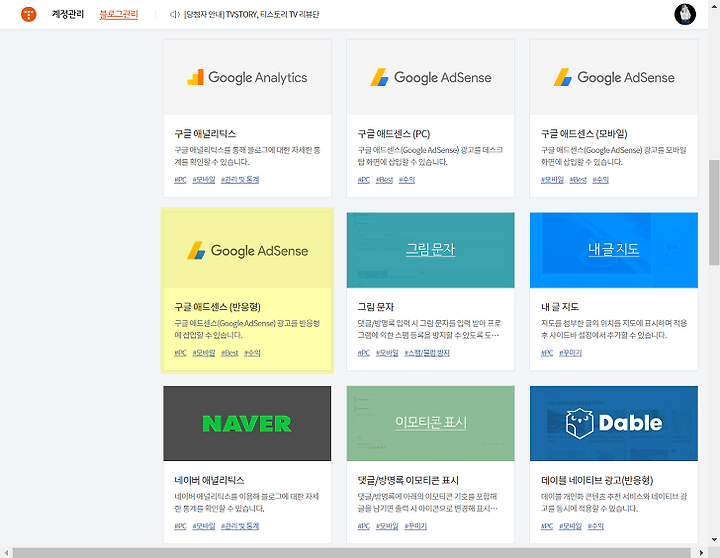Click #스팸/클립 방지 tag under 그림 문자
The width and height of the screenshot is (720, 558).
[x=427, y=353]
